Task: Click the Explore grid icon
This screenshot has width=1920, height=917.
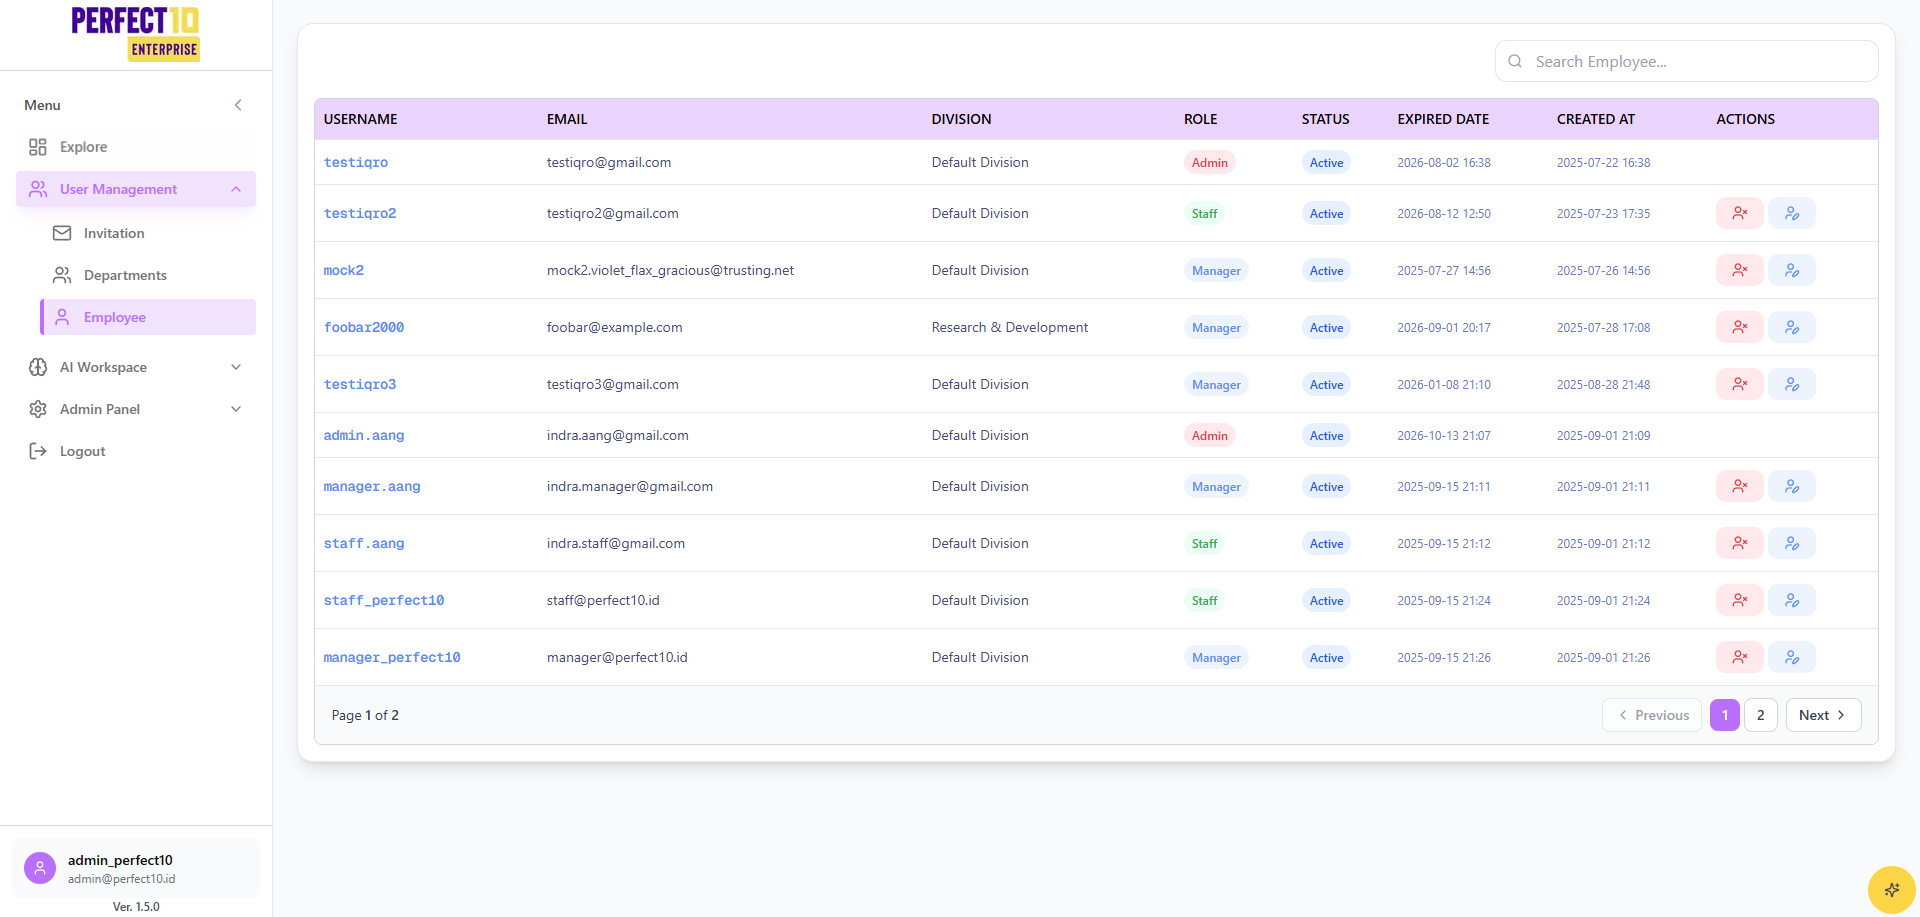Action: (38, 147)
